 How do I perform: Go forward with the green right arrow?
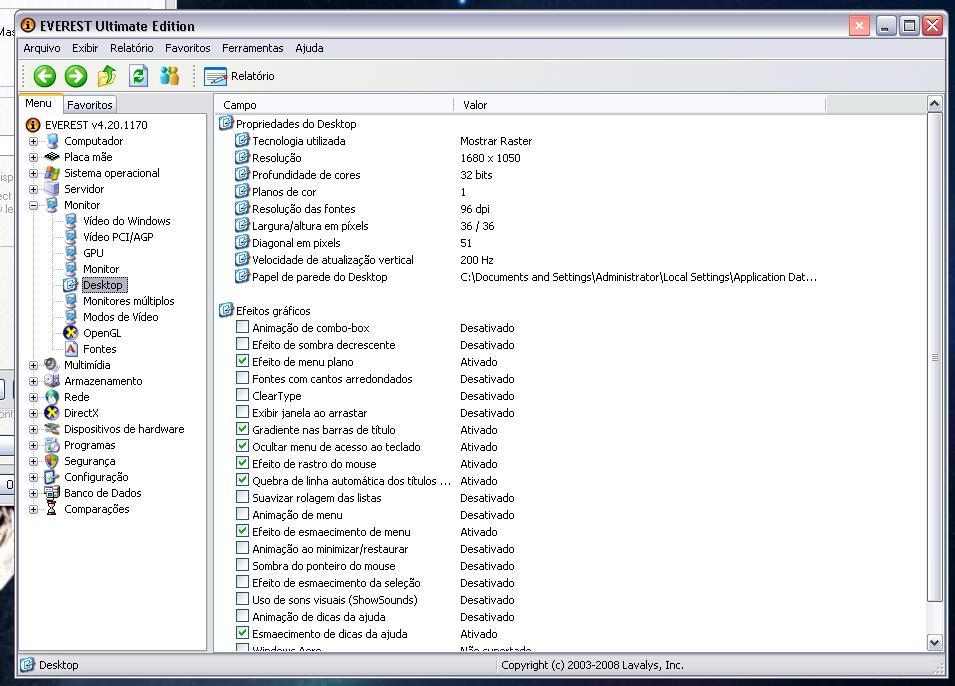tap(76, 76)
